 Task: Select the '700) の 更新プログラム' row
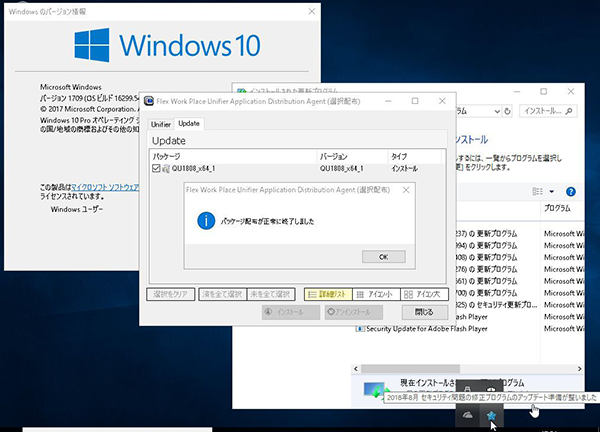coord(520,293)
